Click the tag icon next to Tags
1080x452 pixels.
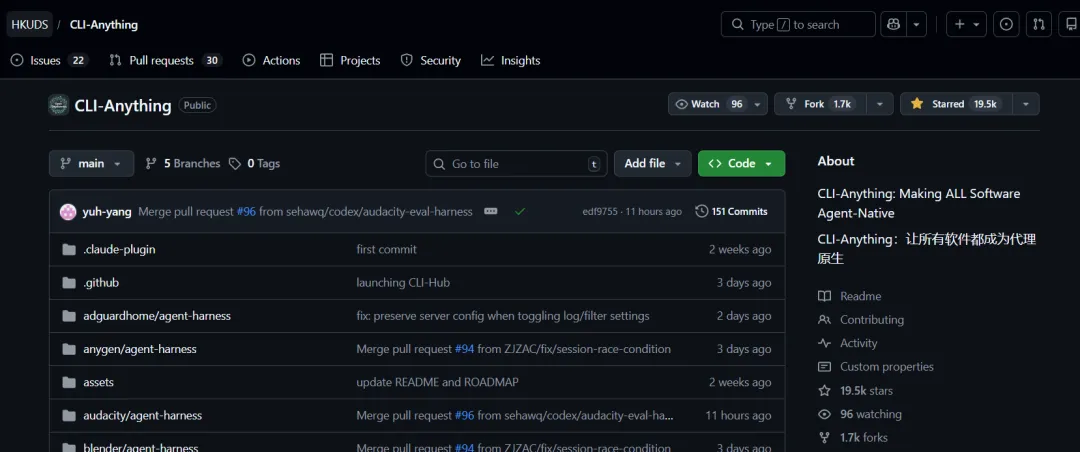click(x=235, y=163)
